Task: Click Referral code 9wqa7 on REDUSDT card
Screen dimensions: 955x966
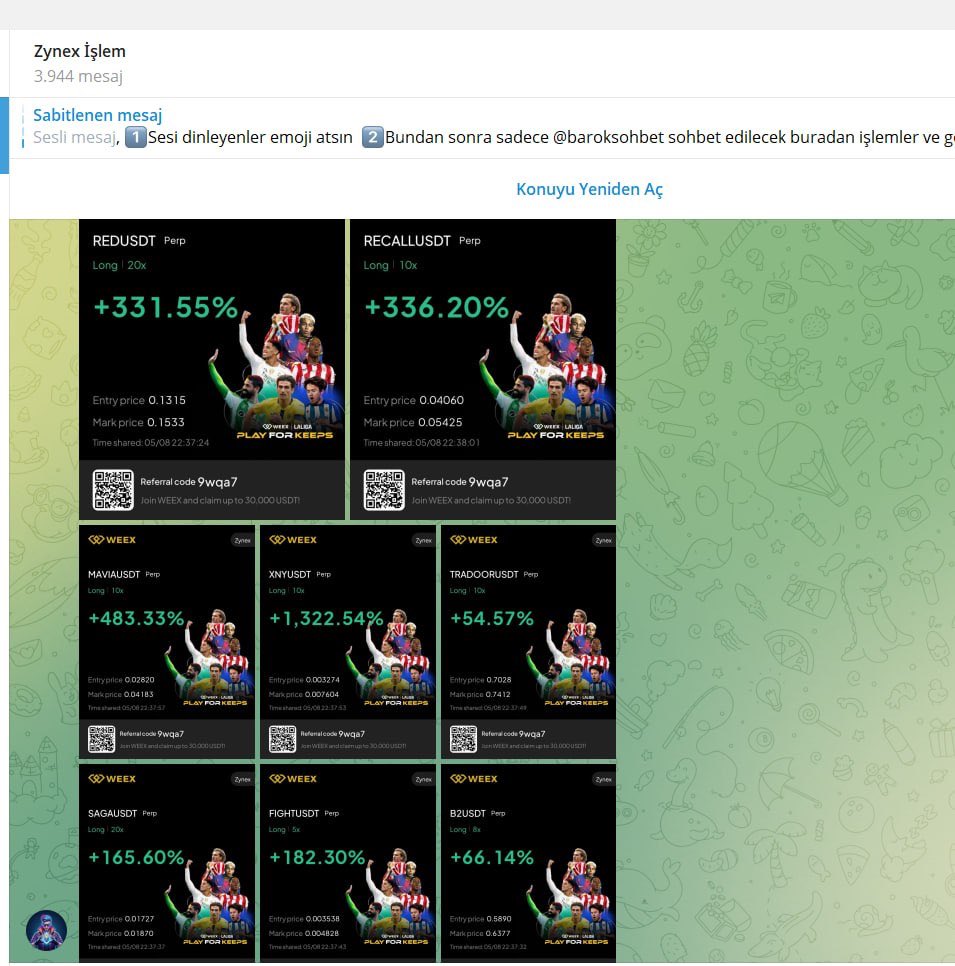Action: pos(189,482)
